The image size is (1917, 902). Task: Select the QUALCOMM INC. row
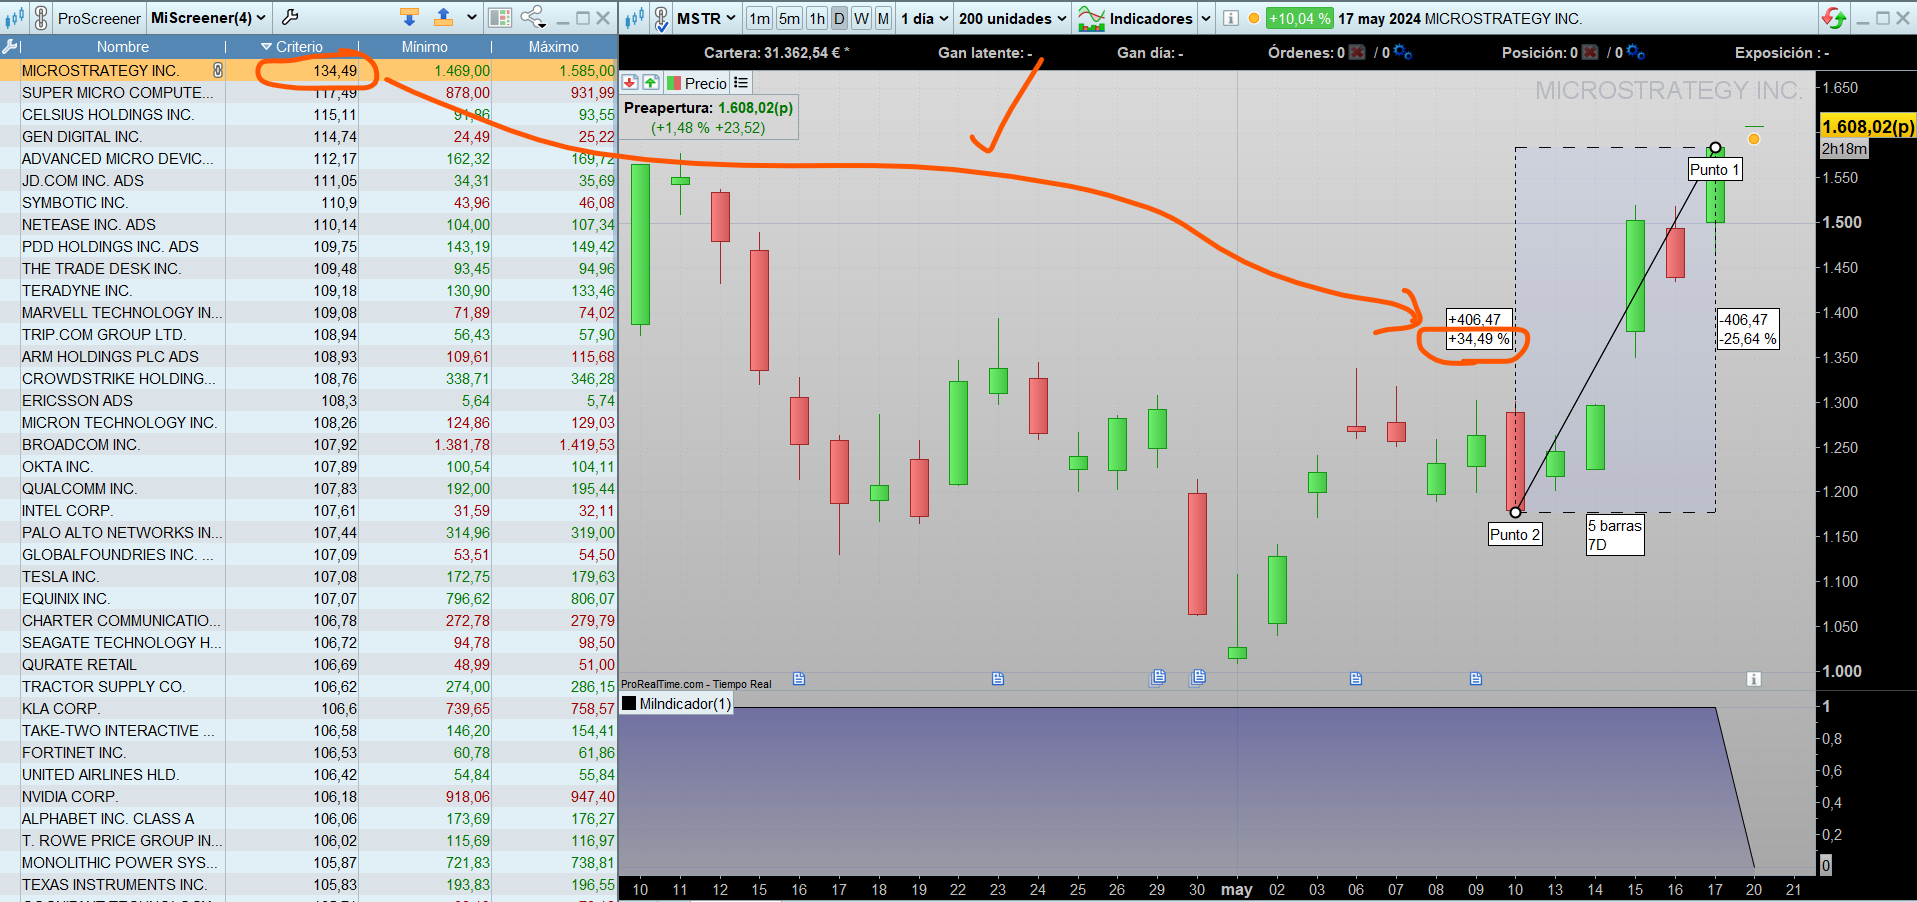click(309, 489)
